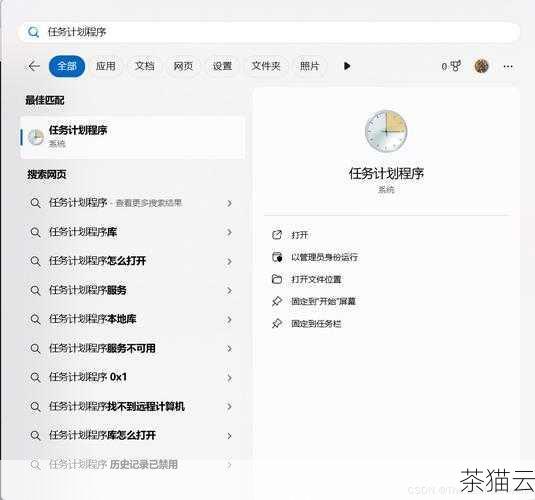Open the user profile avatar
535x500 pixels.
(x=481, y=66)
